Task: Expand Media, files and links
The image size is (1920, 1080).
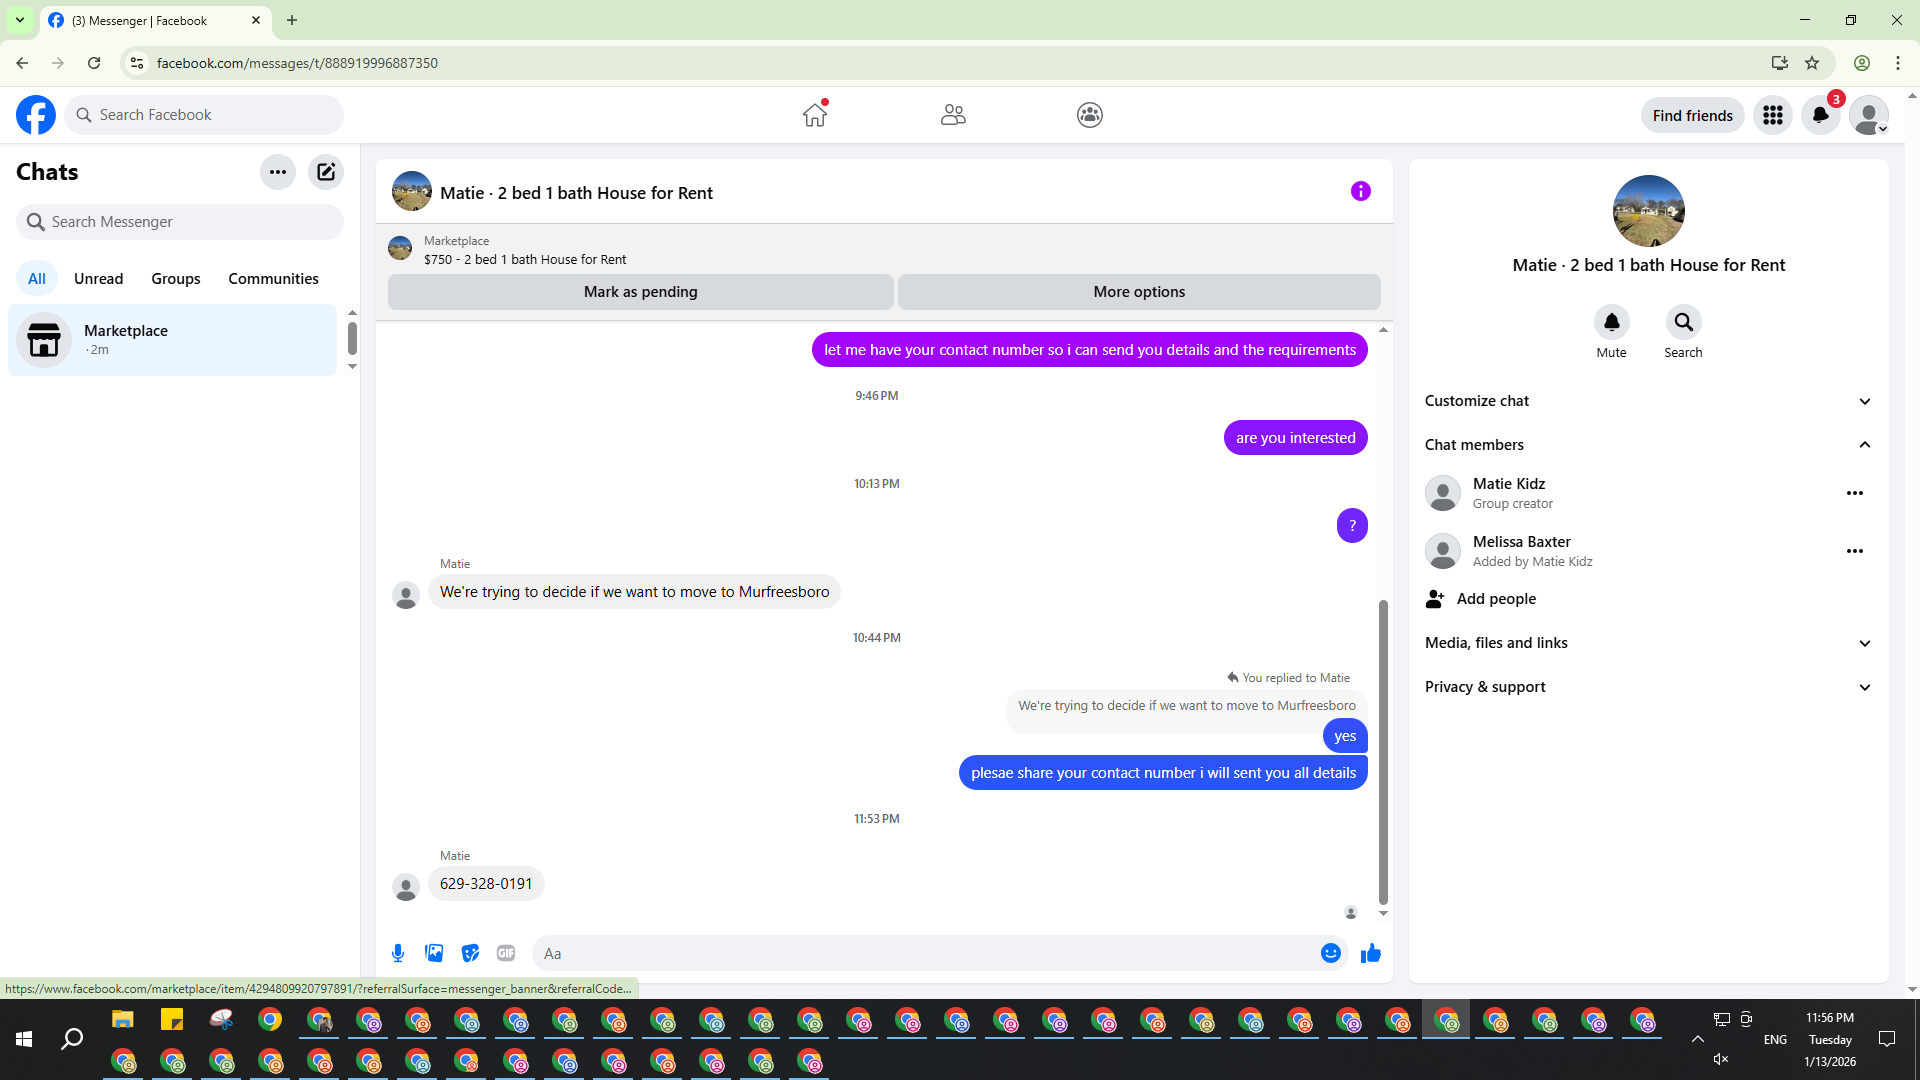Action: click(1647, 643)
